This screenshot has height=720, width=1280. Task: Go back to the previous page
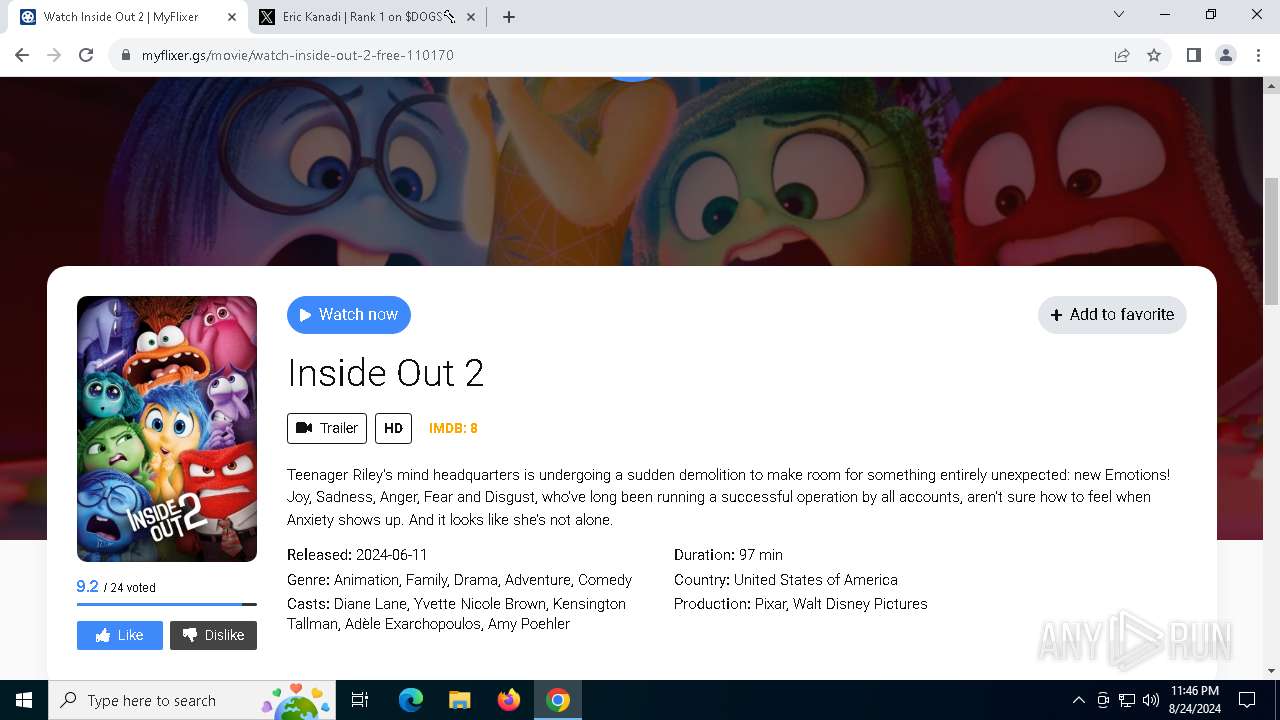(x=22, y=55)
